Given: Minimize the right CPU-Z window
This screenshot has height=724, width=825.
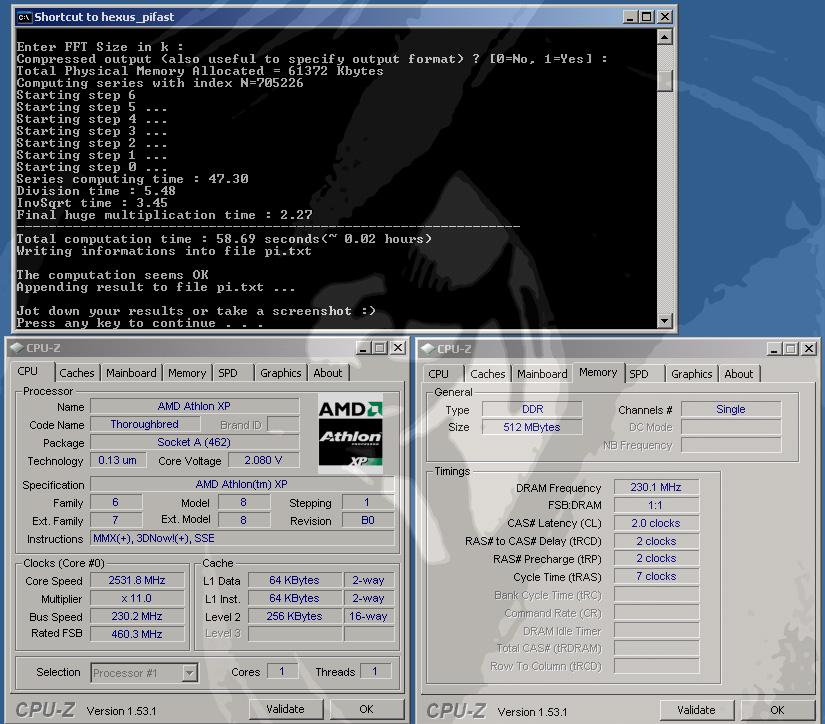Looking at the screenshot, I should (774, 349).
